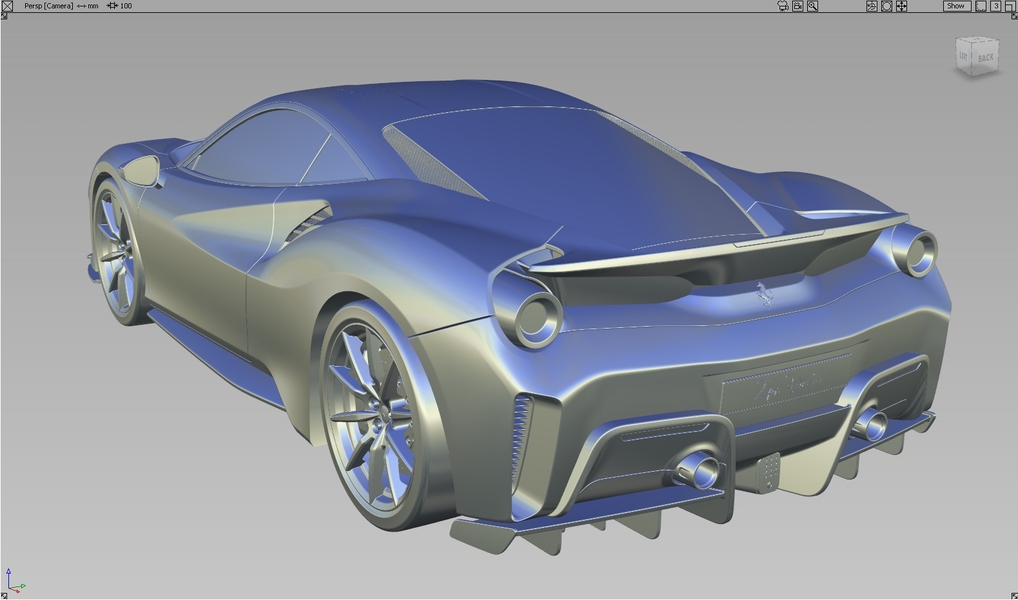Click the dashed-frame viewport icon beside Show
Screen dimensions: 1018x600
click(981, 6)
